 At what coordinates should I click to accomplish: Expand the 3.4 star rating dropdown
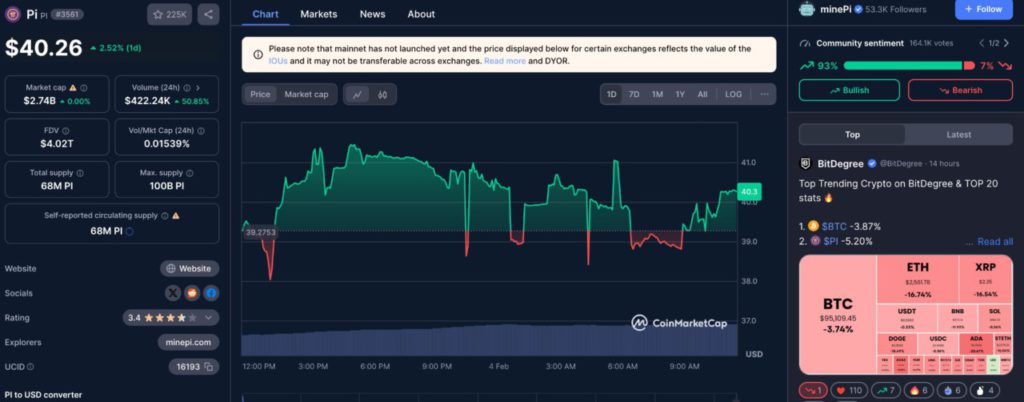[x=208, y=318]
